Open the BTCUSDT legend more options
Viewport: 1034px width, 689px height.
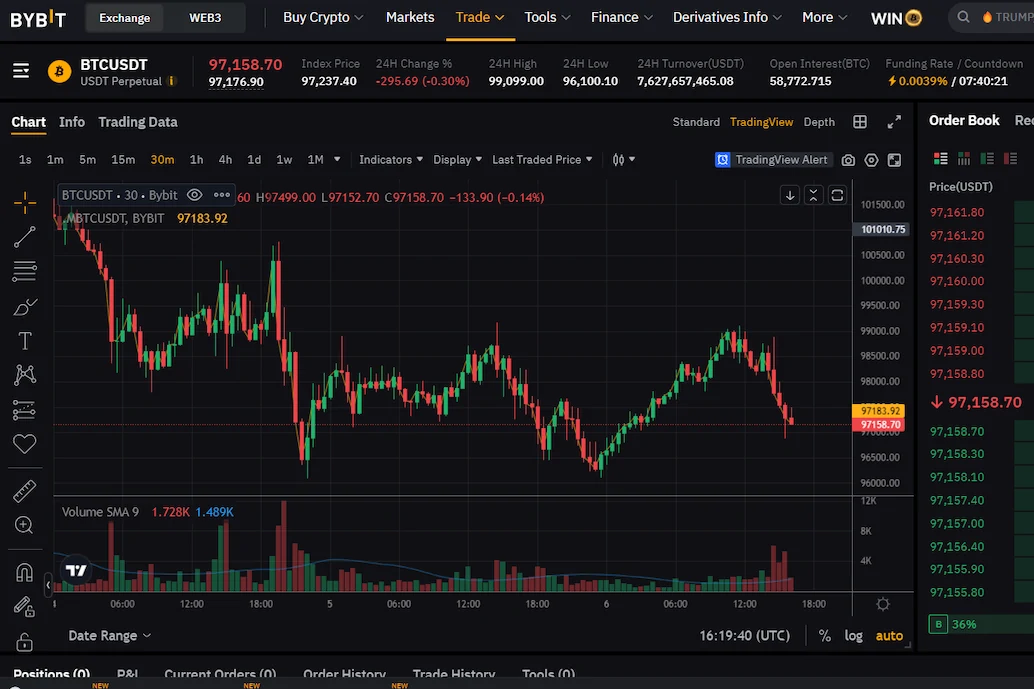pos(222,195)
